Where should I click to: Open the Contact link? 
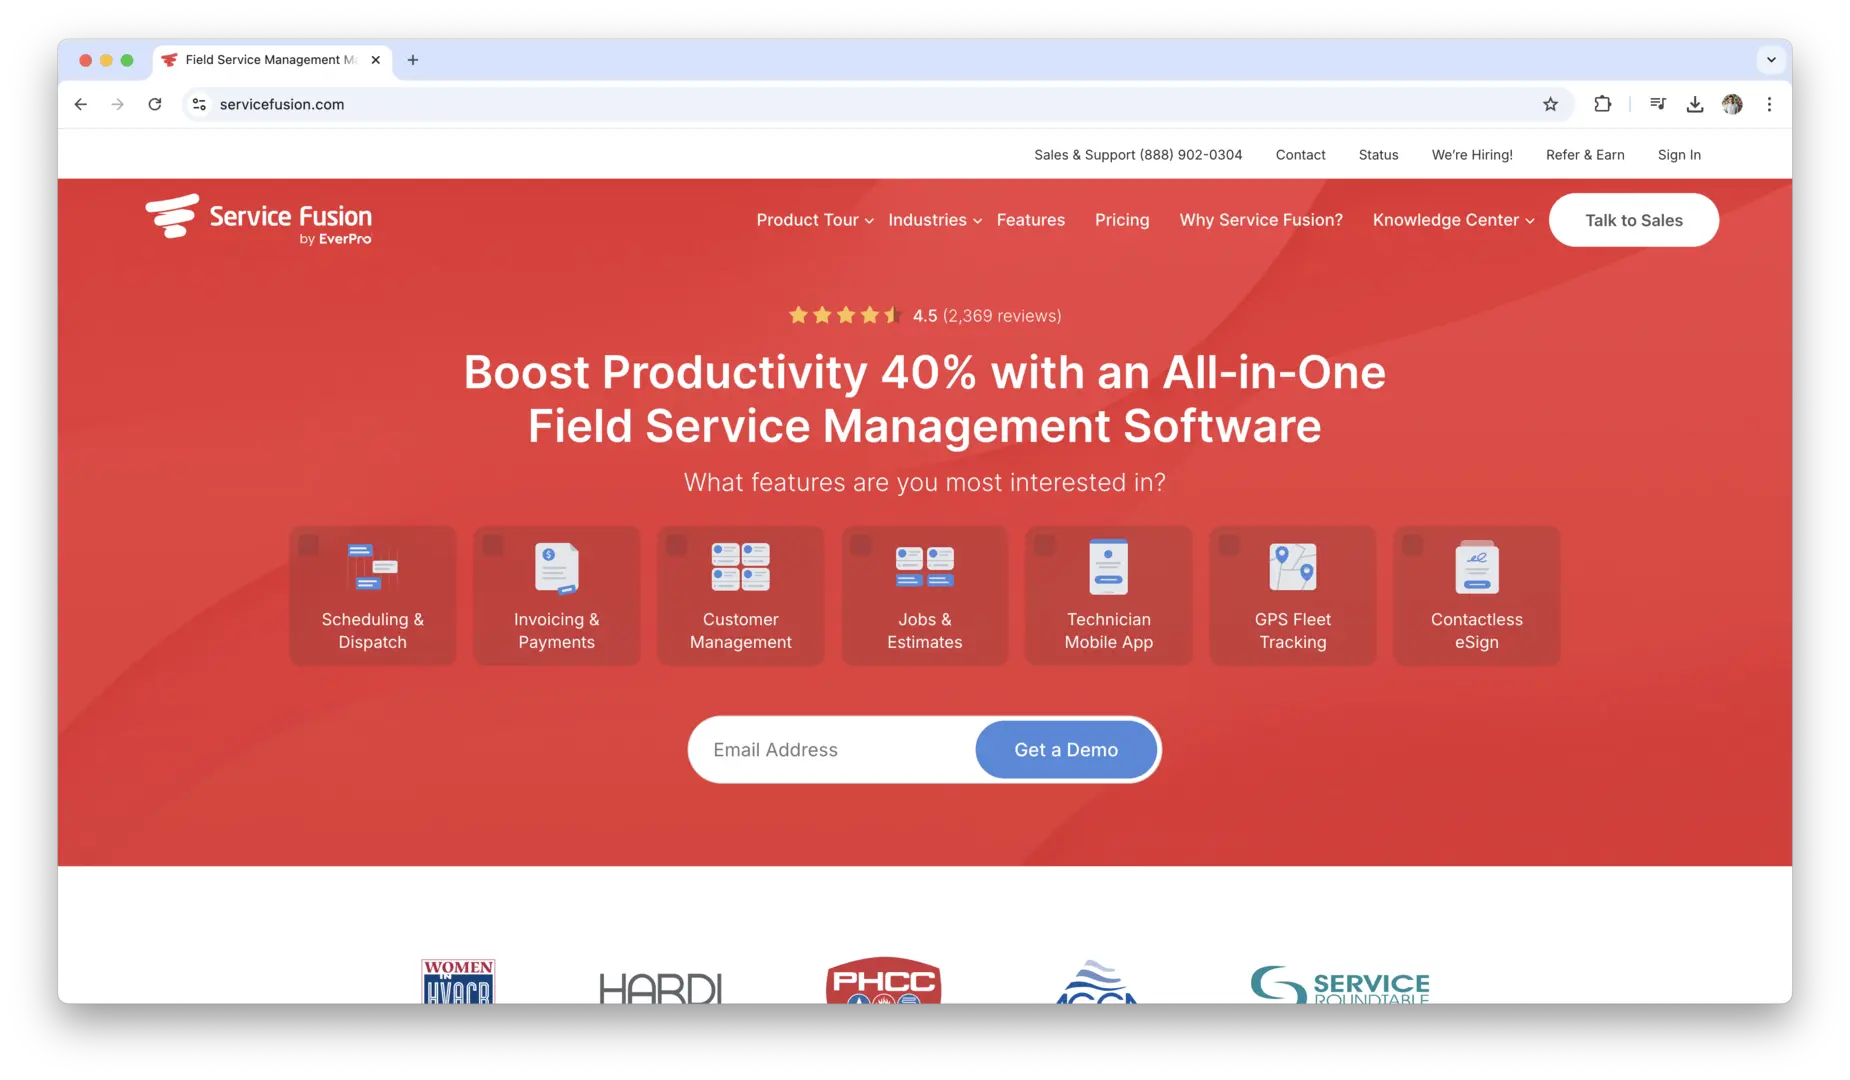pos(1300,155)
